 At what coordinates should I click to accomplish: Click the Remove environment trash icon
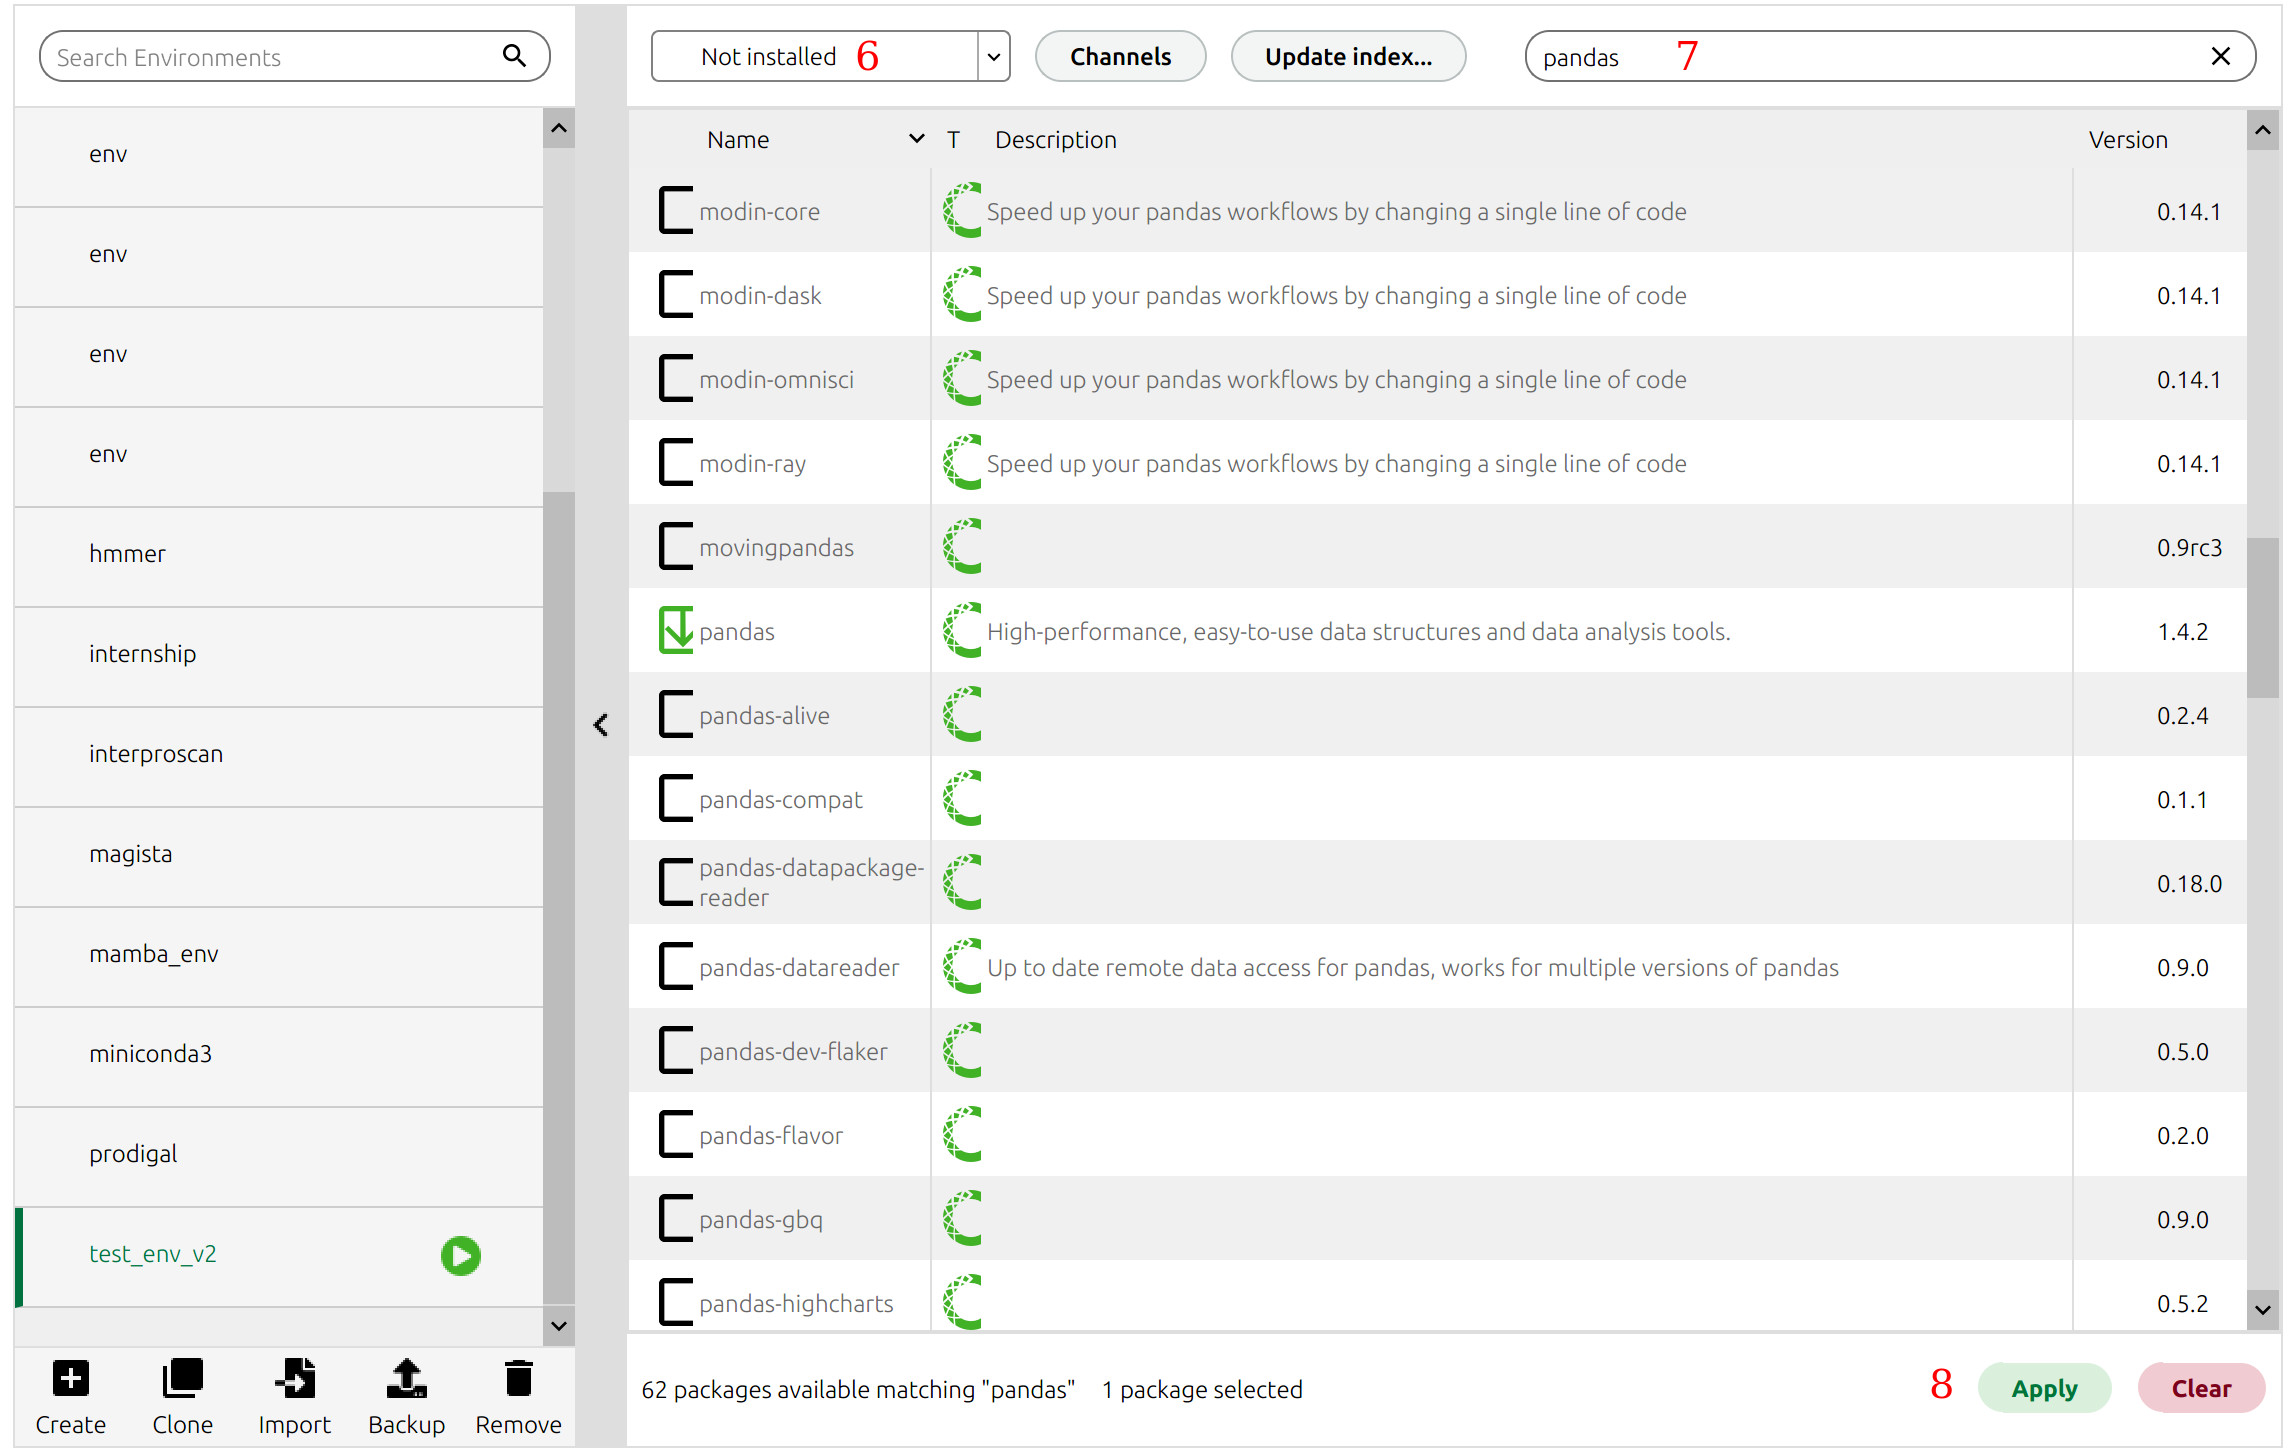[518, 1379]
